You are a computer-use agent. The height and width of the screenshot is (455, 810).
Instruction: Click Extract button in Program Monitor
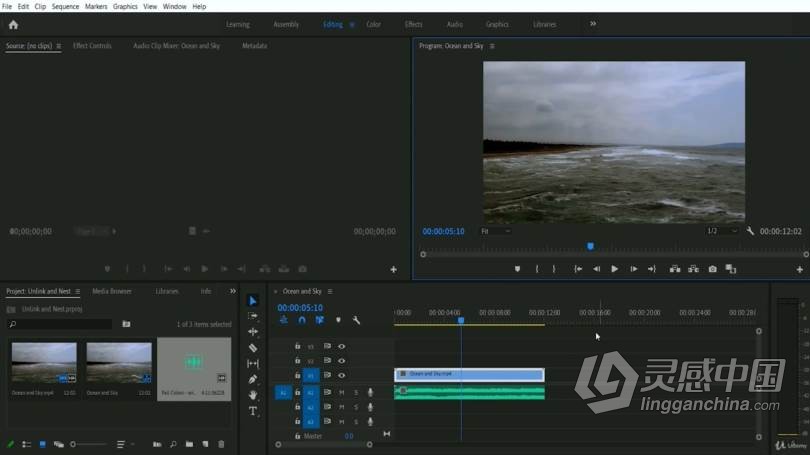693,269
